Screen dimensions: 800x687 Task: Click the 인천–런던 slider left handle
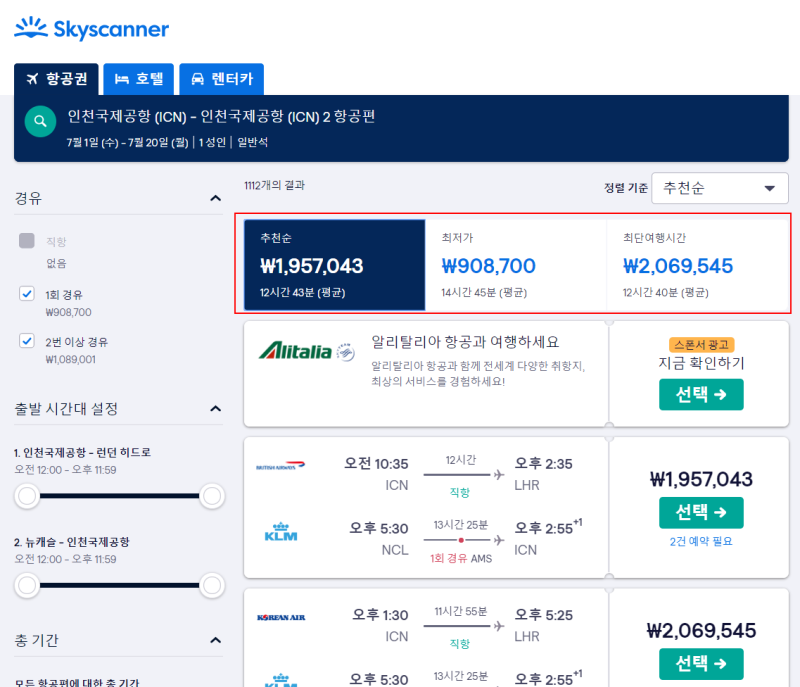point(27,496)
